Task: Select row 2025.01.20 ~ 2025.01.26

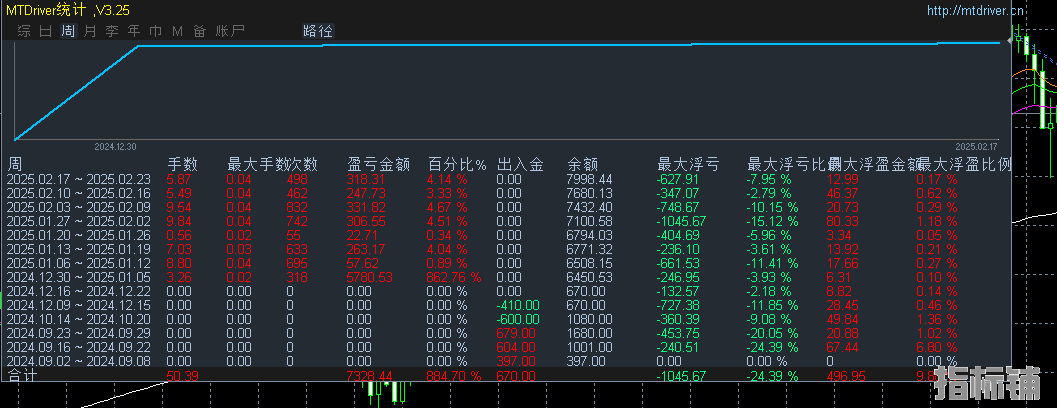Action: pos(508,235)
